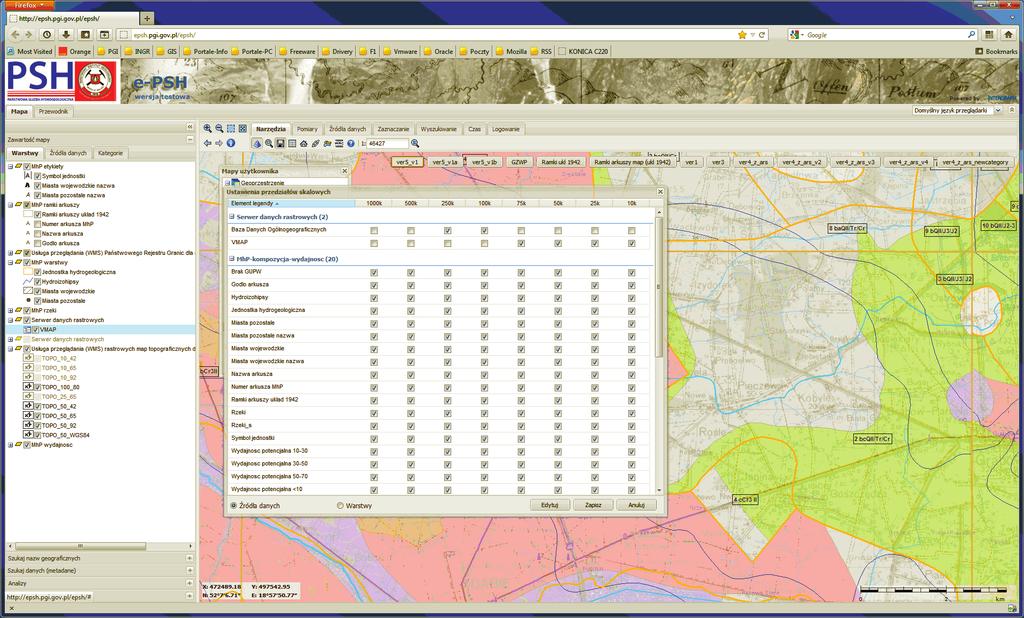The image size is (1024, 618).
Task: Go to next map view arrow
Action: [219, 143]
